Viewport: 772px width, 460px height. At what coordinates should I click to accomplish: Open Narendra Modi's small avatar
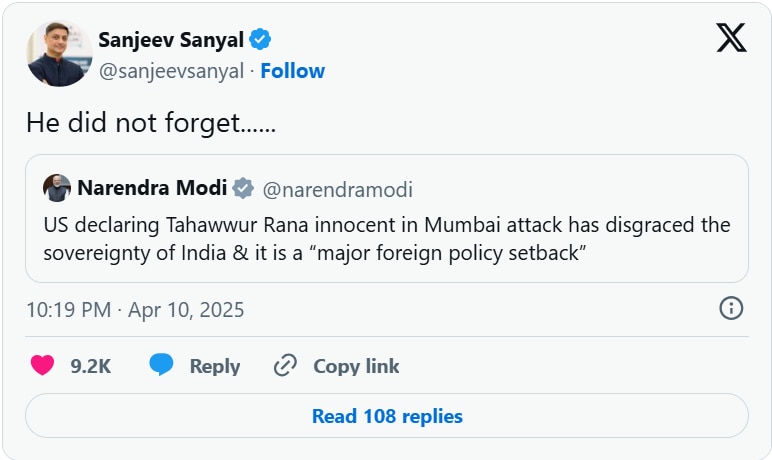tap(57, 188)
